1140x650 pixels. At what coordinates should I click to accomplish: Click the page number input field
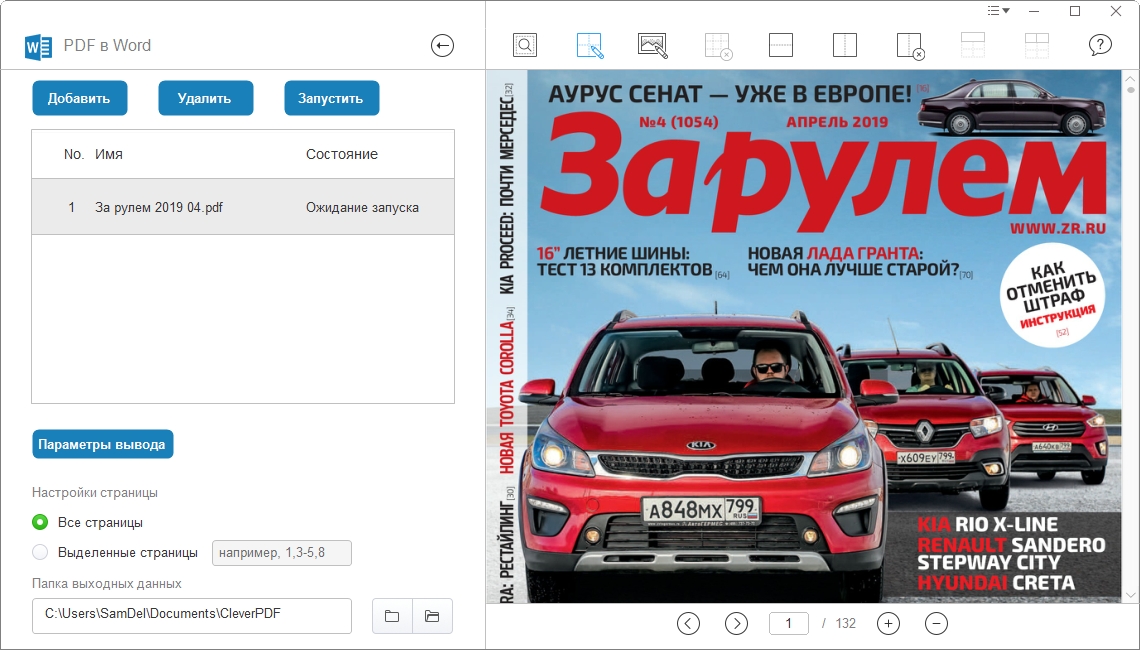pyautogui.click(x=789, y=623)
